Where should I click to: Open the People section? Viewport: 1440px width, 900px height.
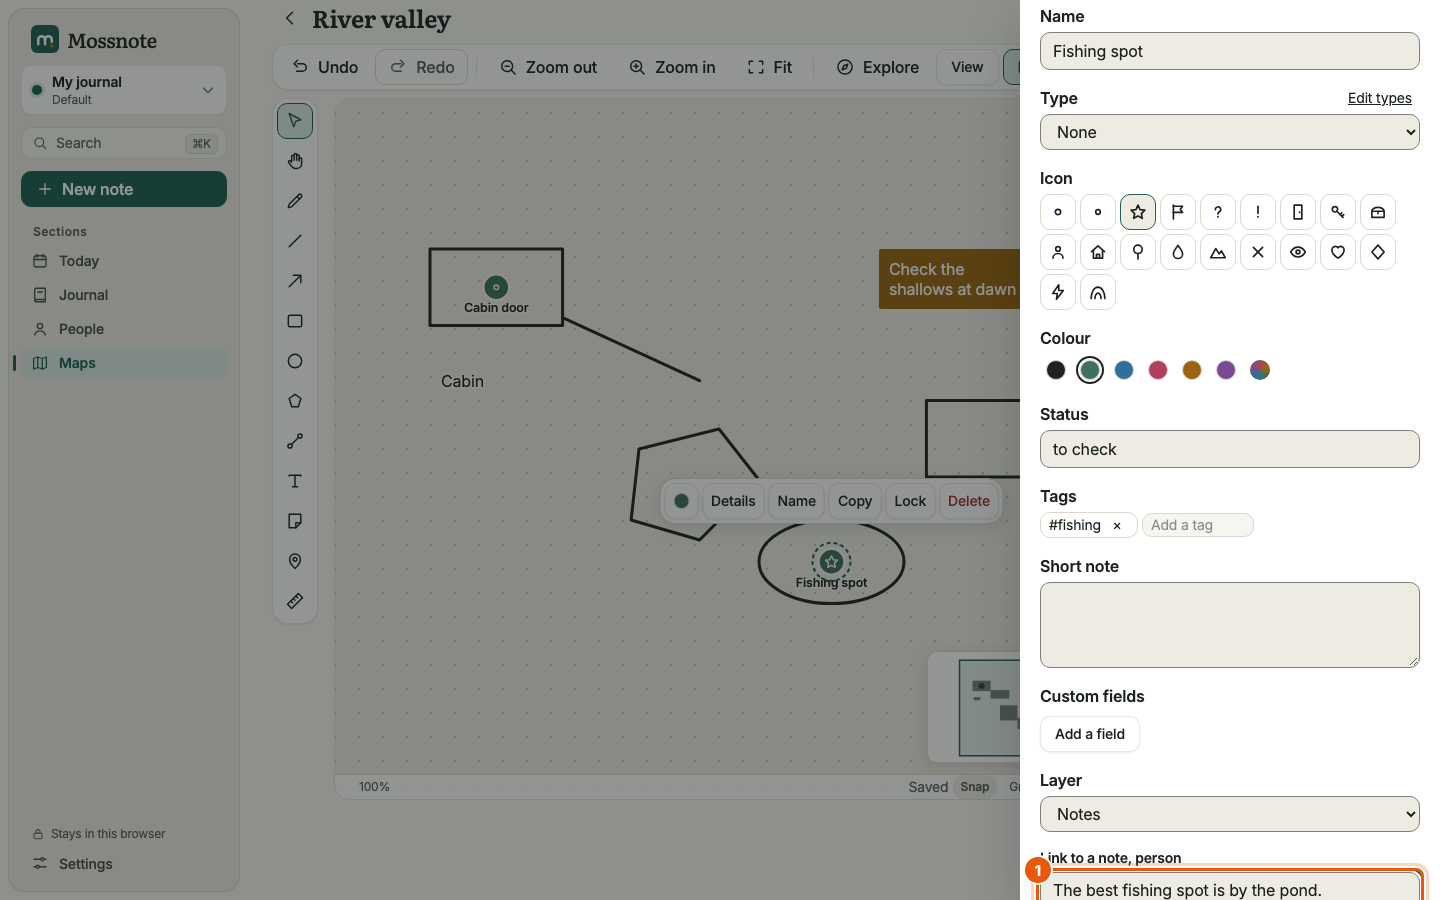(x=124, y=329)
